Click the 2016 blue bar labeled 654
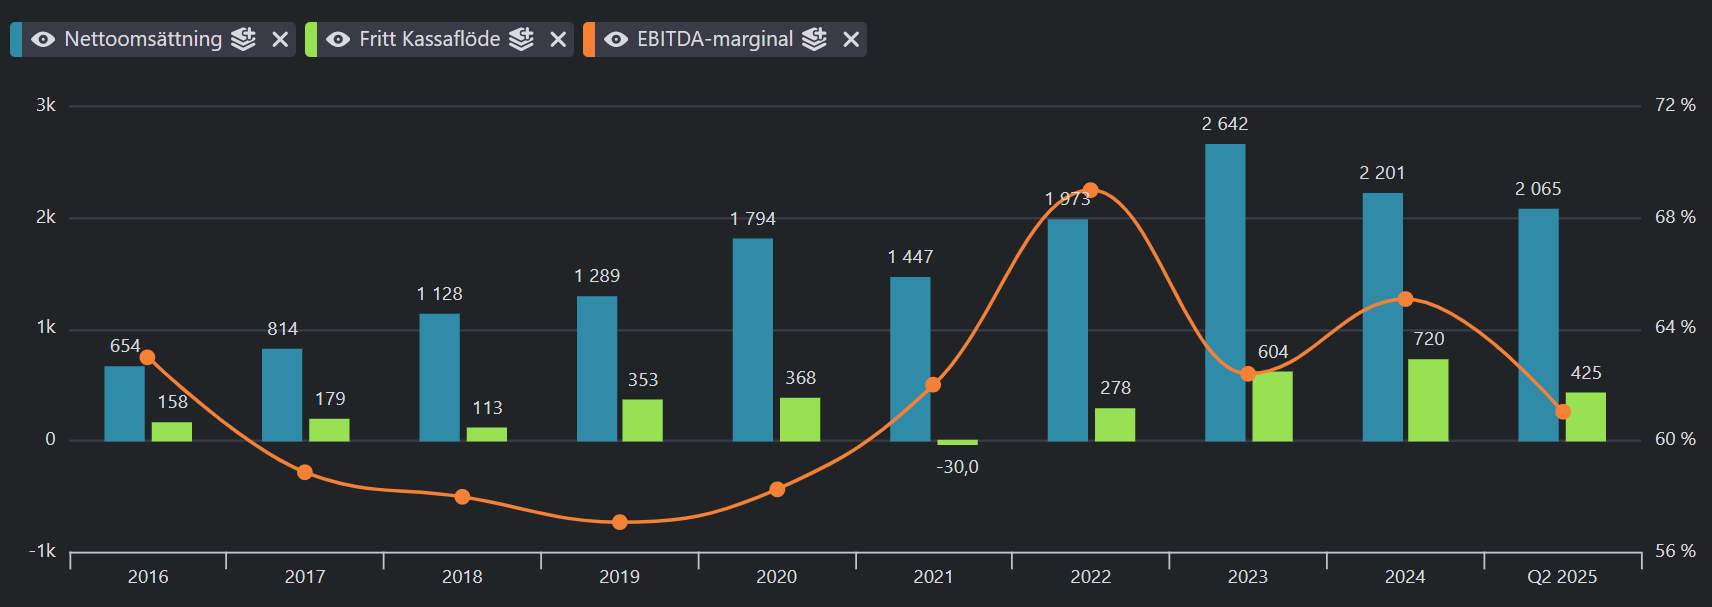 pyautogui.click(x=125, y=403)
